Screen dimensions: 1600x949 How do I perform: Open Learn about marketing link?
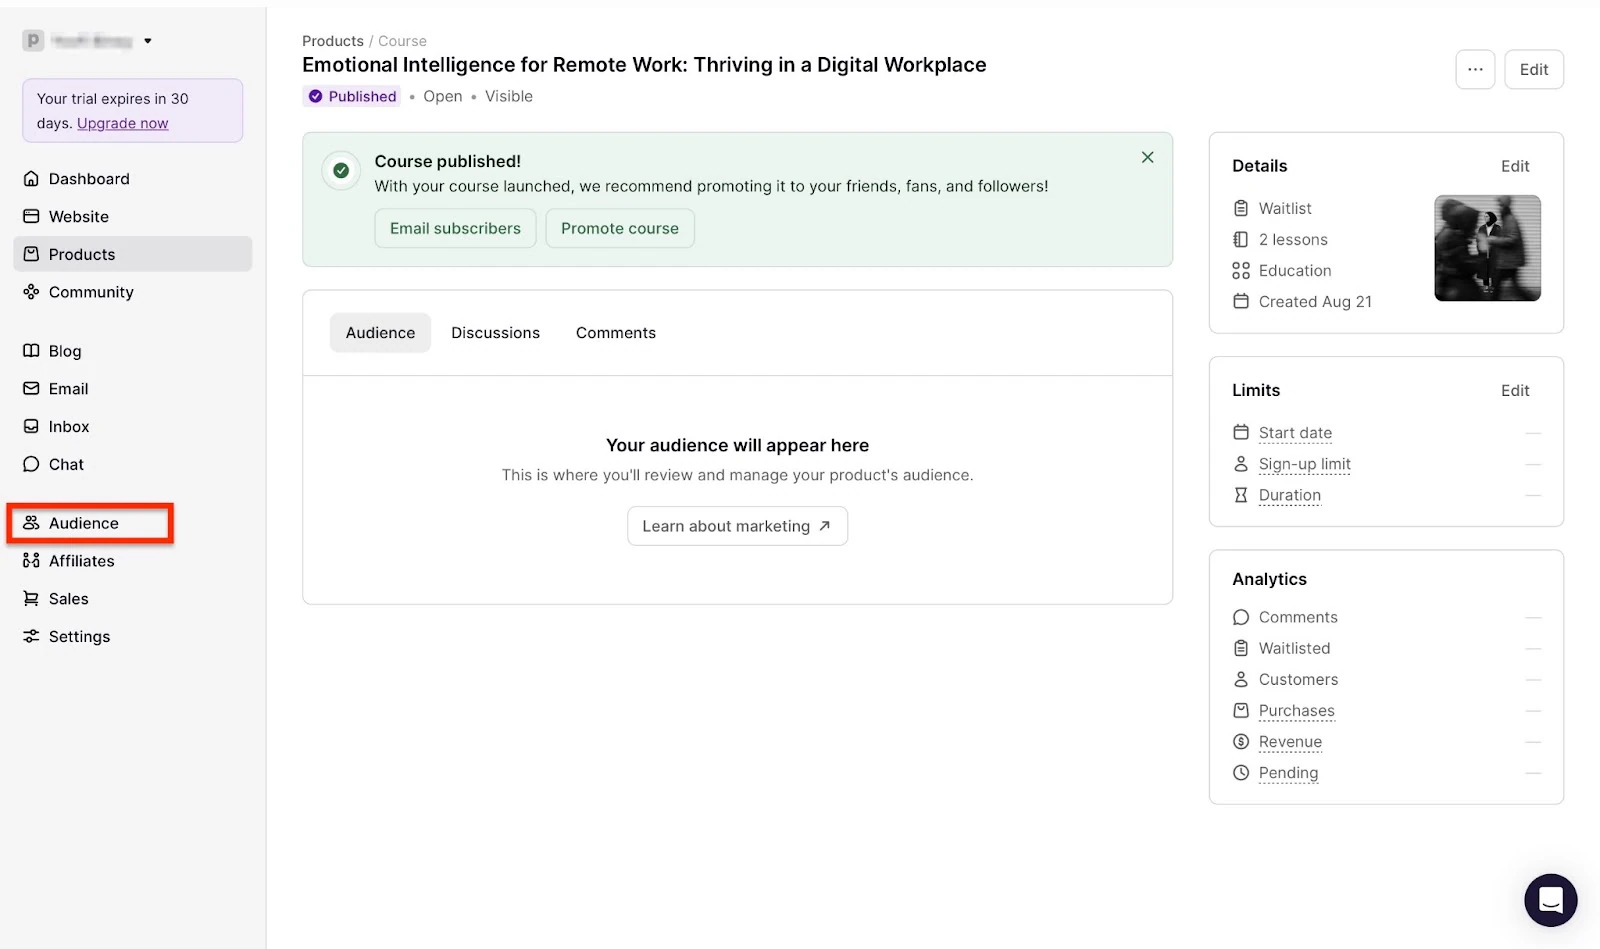(737, 526)
